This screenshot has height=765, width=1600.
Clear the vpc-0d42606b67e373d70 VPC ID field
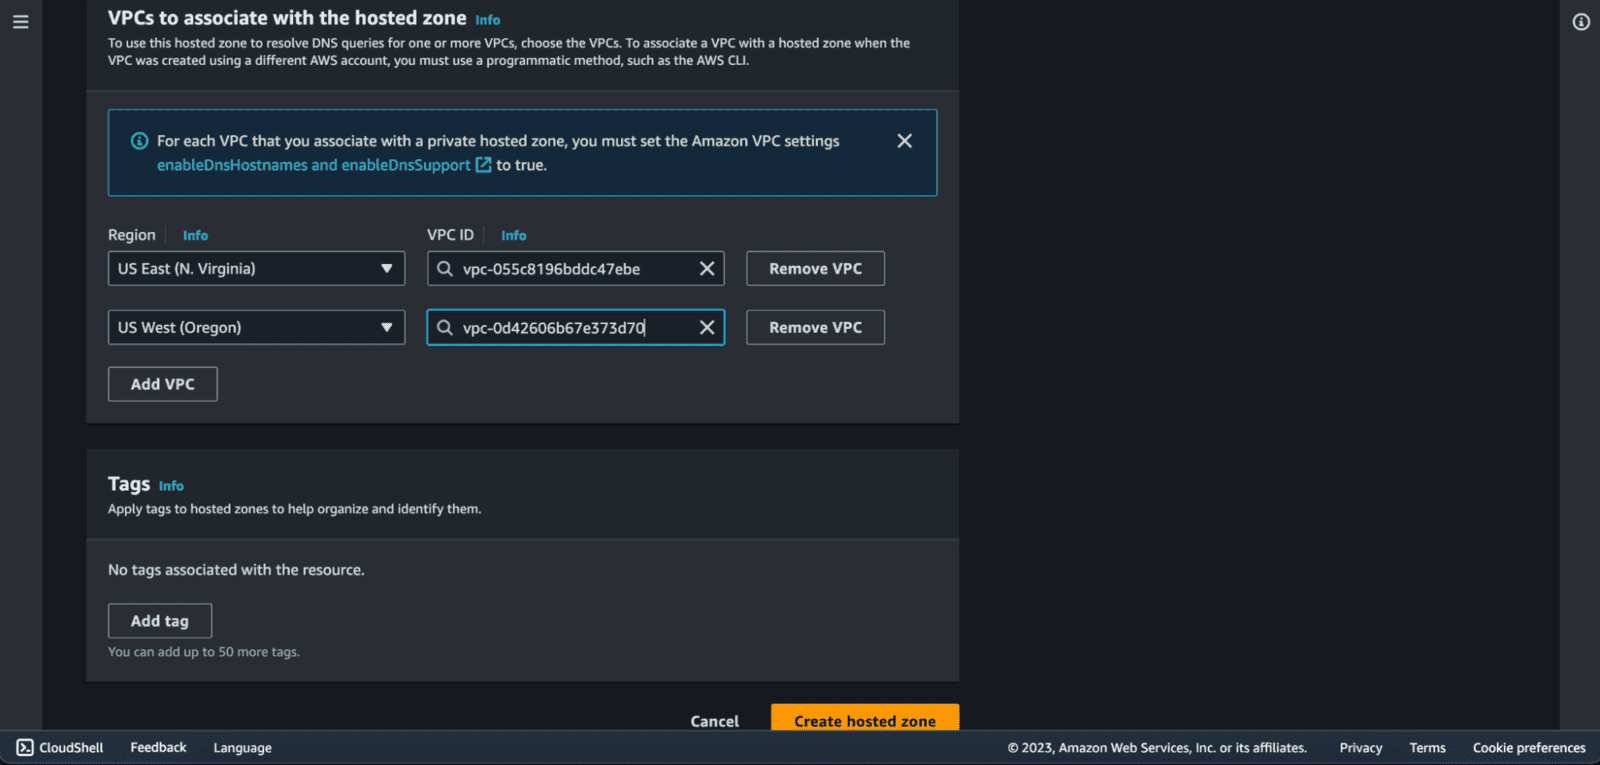pos(706,328)
